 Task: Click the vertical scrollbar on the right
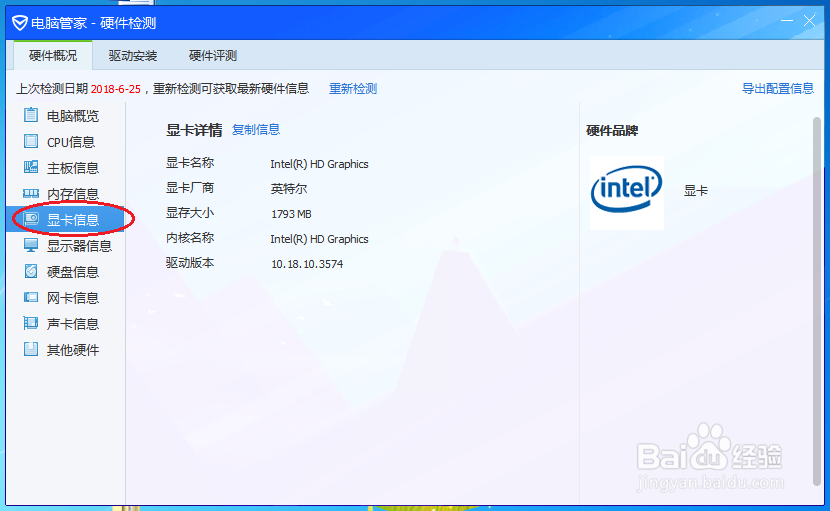(x=817, y=301)
